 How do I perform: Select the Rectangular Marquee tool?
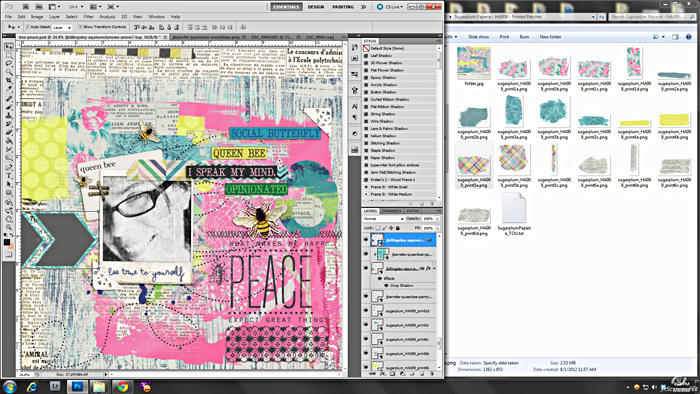pos(9,55)
